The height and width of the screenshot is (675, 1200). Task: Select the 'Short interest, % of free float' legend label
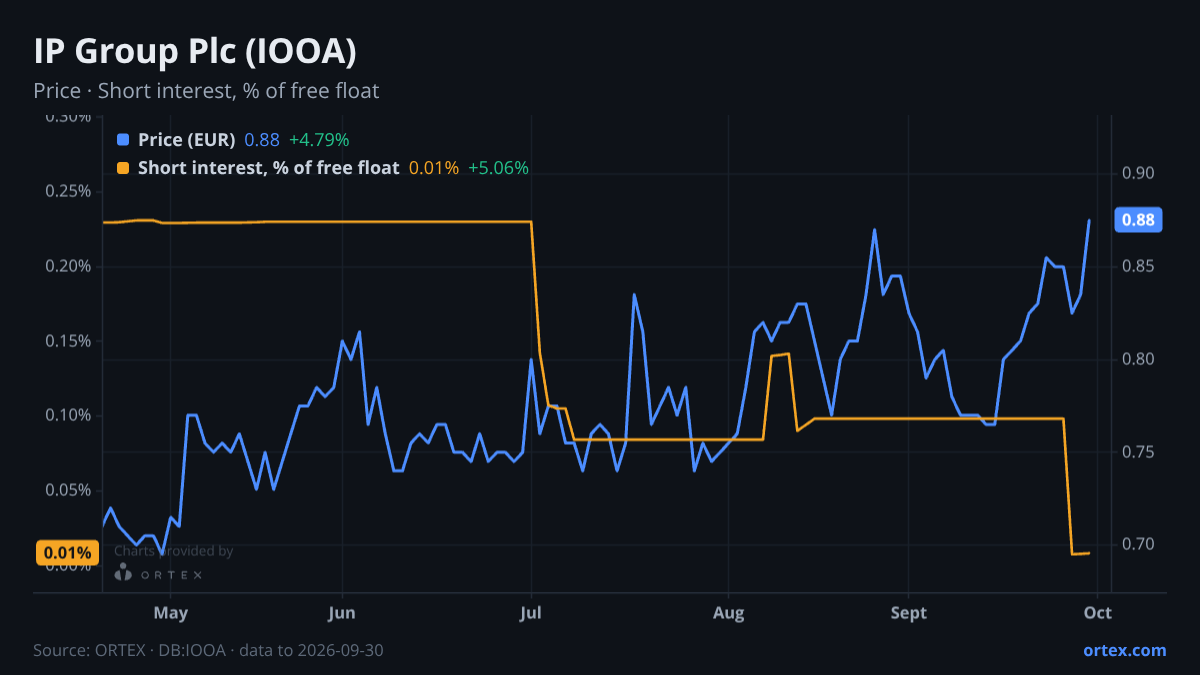pos(269,168)
